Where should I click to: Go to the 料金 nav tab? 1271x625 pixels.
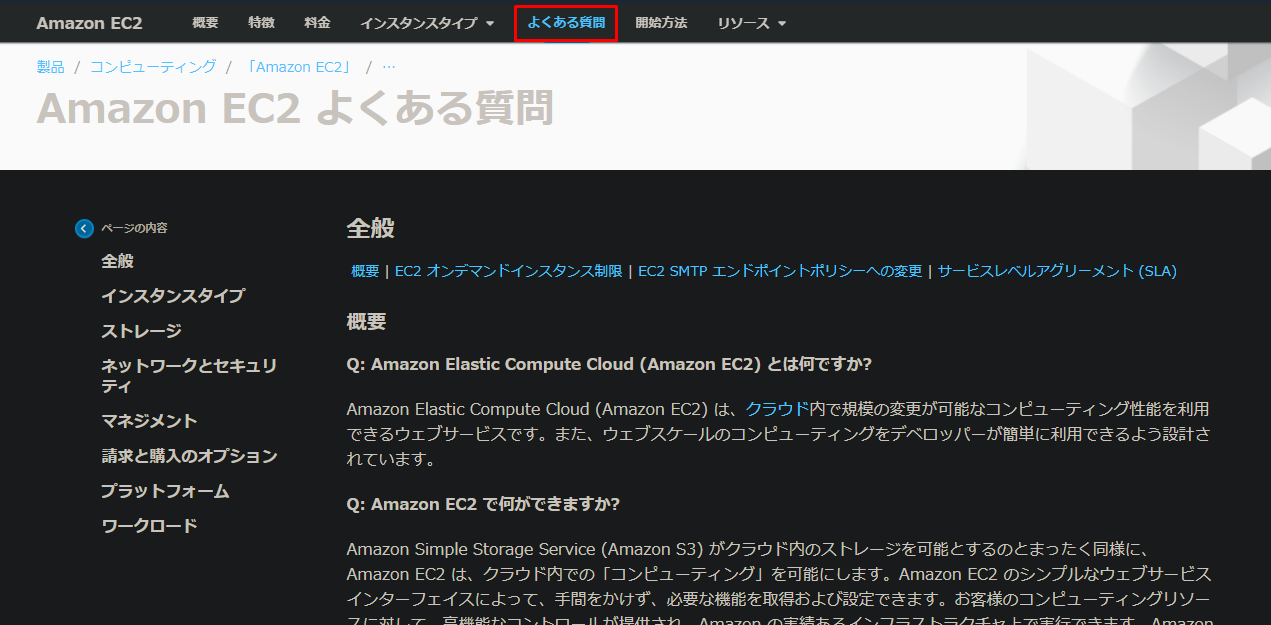(x=317, y=23)
